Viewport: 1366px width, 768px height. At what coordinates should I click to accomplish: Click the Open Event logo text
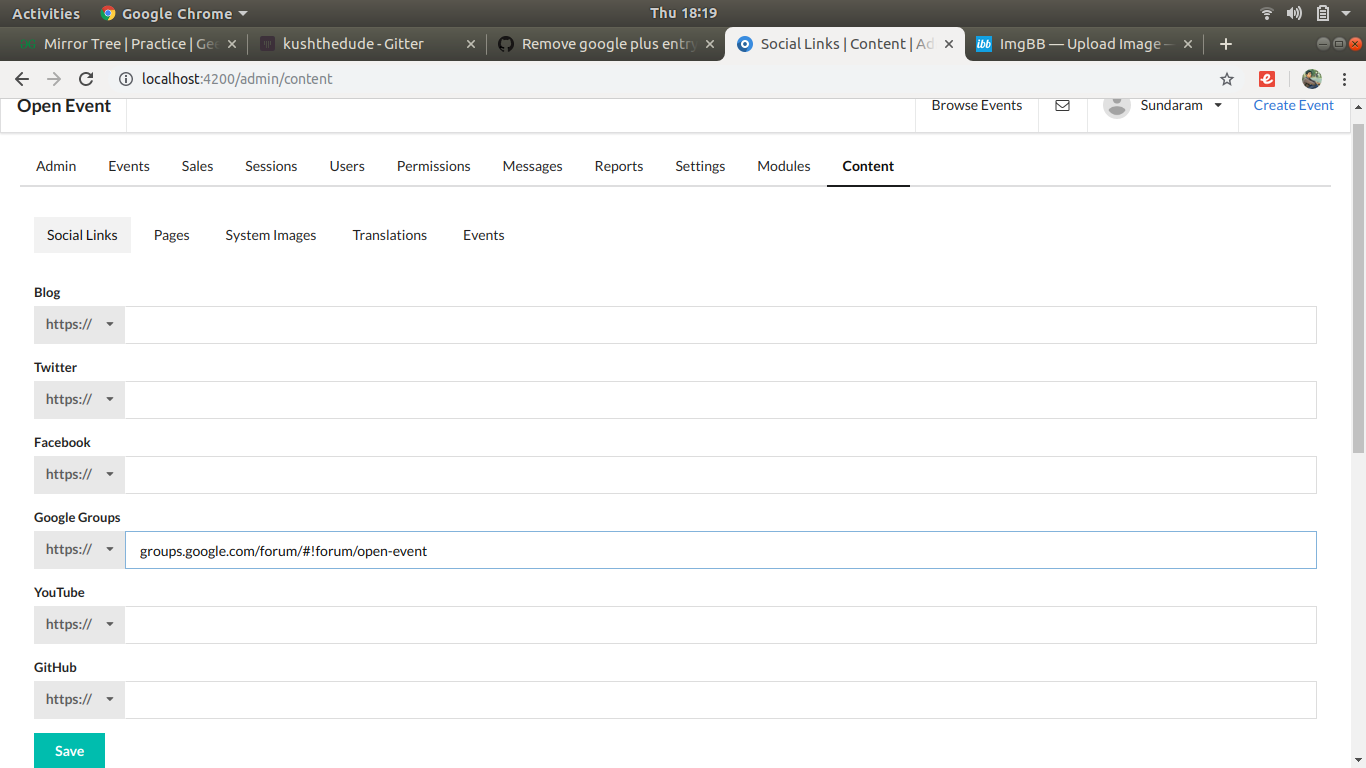coord(64,106)
